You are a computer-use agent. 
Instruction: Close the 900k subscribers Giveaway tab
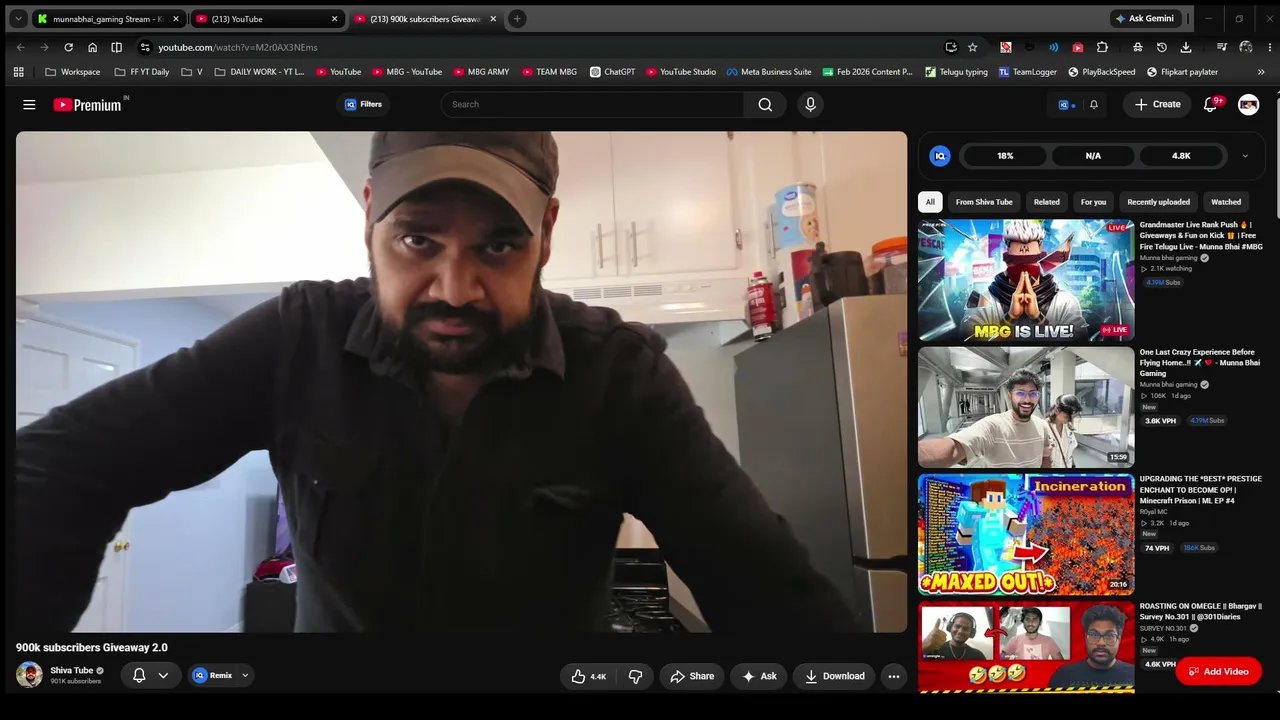pyautogui.click(x=493, y=19)
